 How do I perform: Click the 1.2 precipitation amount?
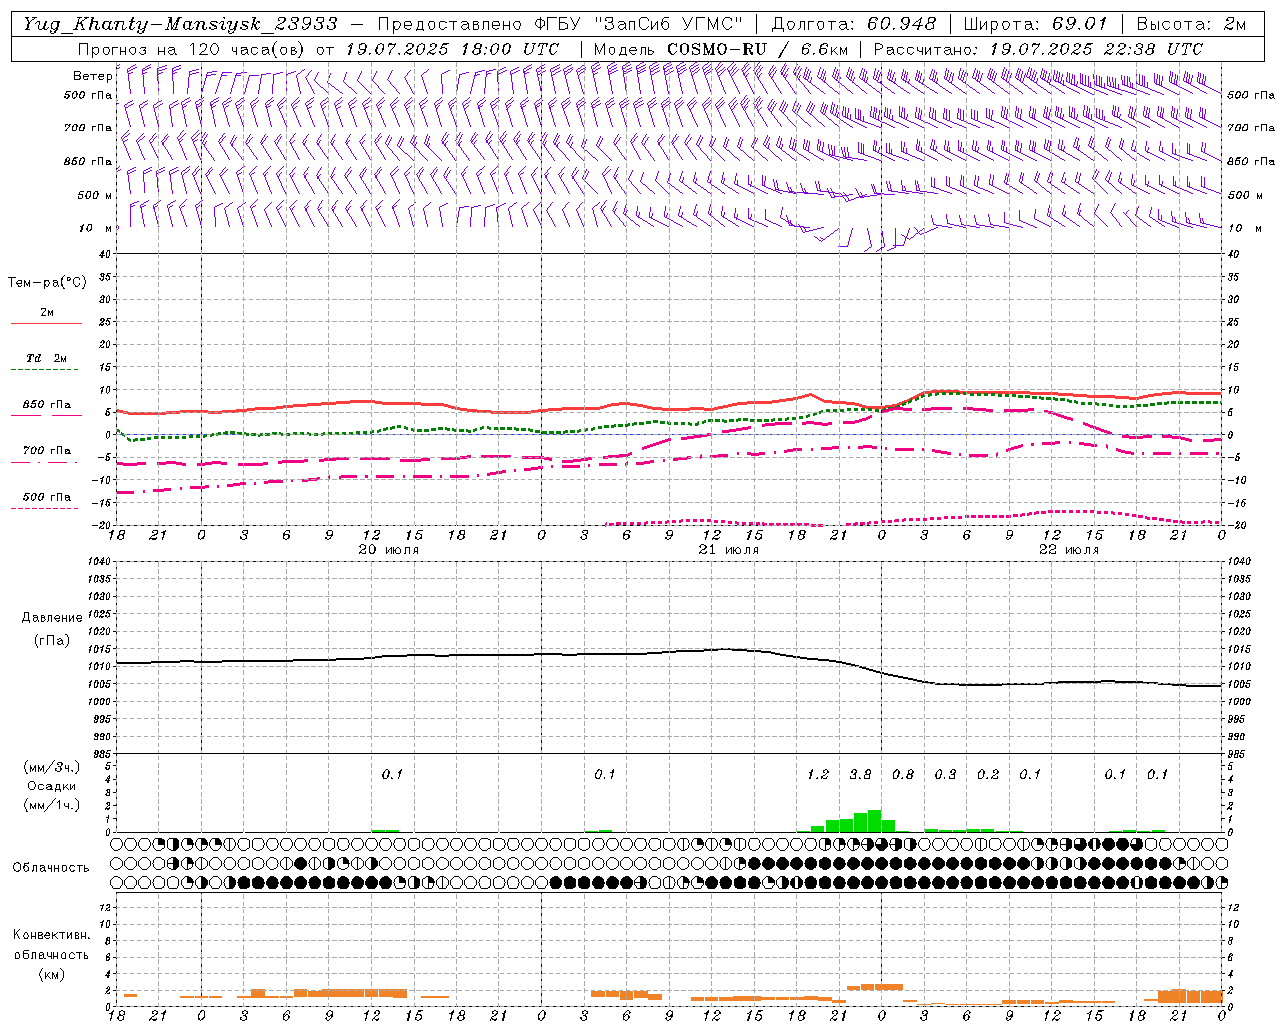pos(818,775)
